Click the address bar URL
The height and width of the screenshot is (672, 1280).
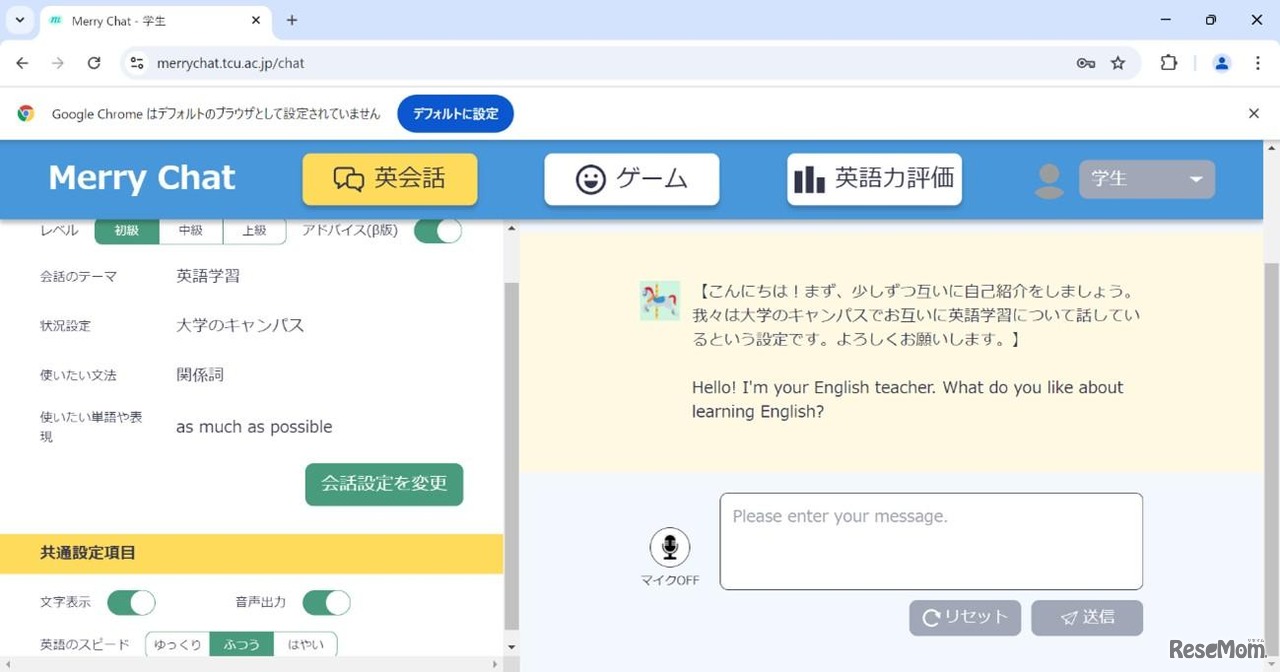click(x=231, y=63)
